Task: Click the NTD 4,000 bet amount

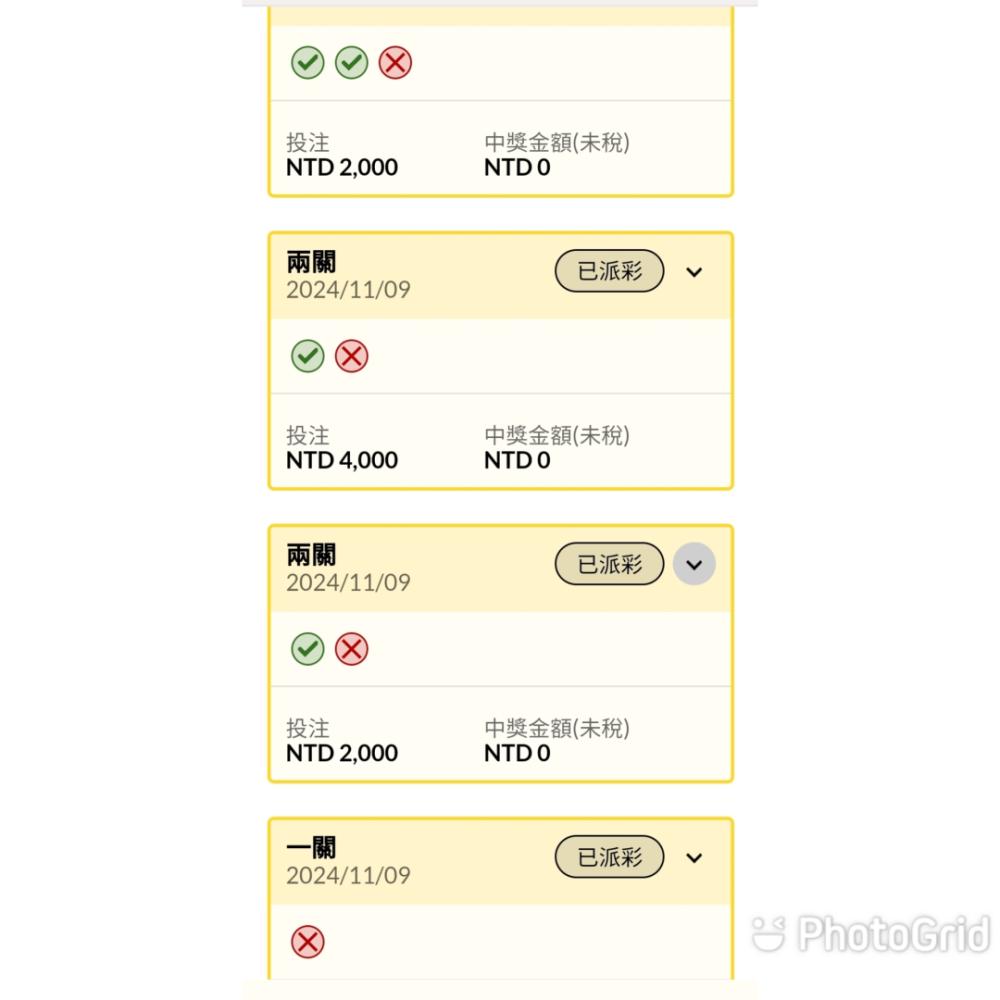Action: pyautogui.click(x=342, y=460)
